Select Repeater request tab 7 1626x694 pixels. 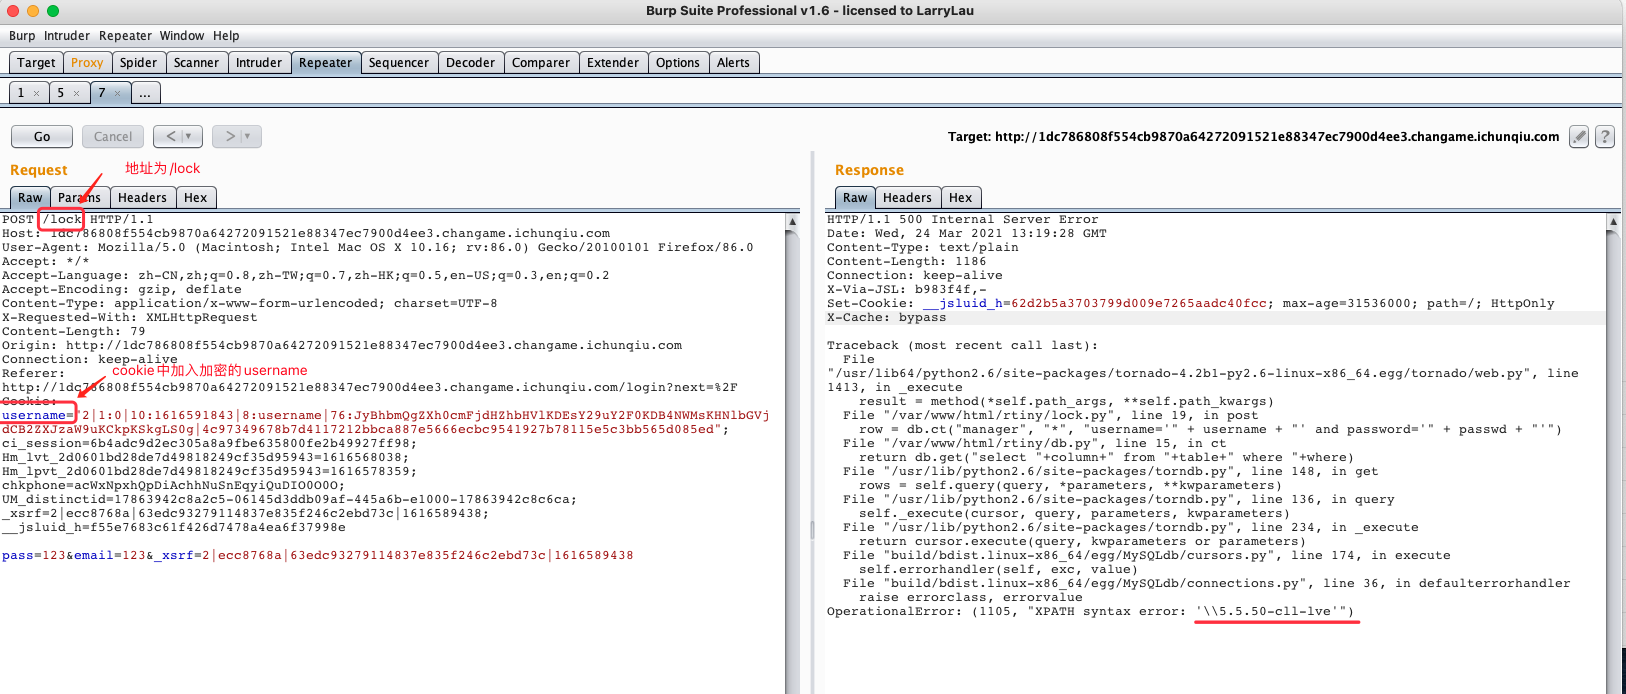[x=101, y=93]
